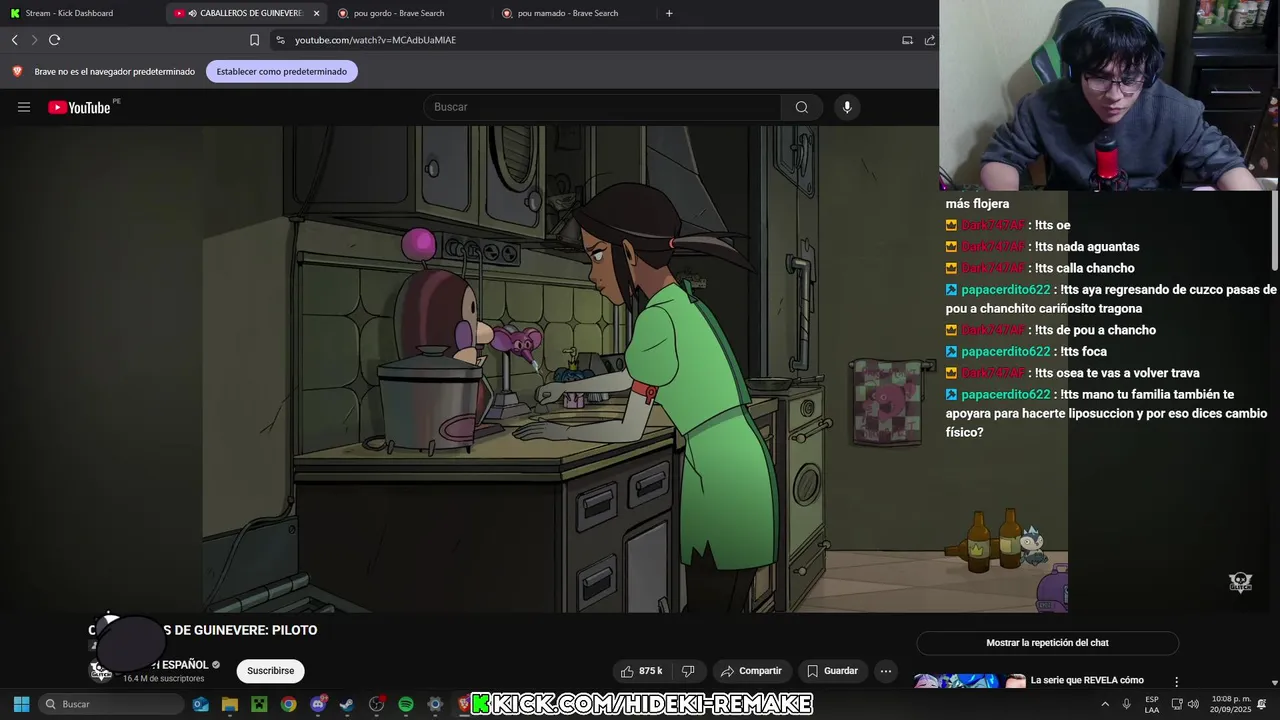Click the tray microphone status icon

pos(1127,704)
